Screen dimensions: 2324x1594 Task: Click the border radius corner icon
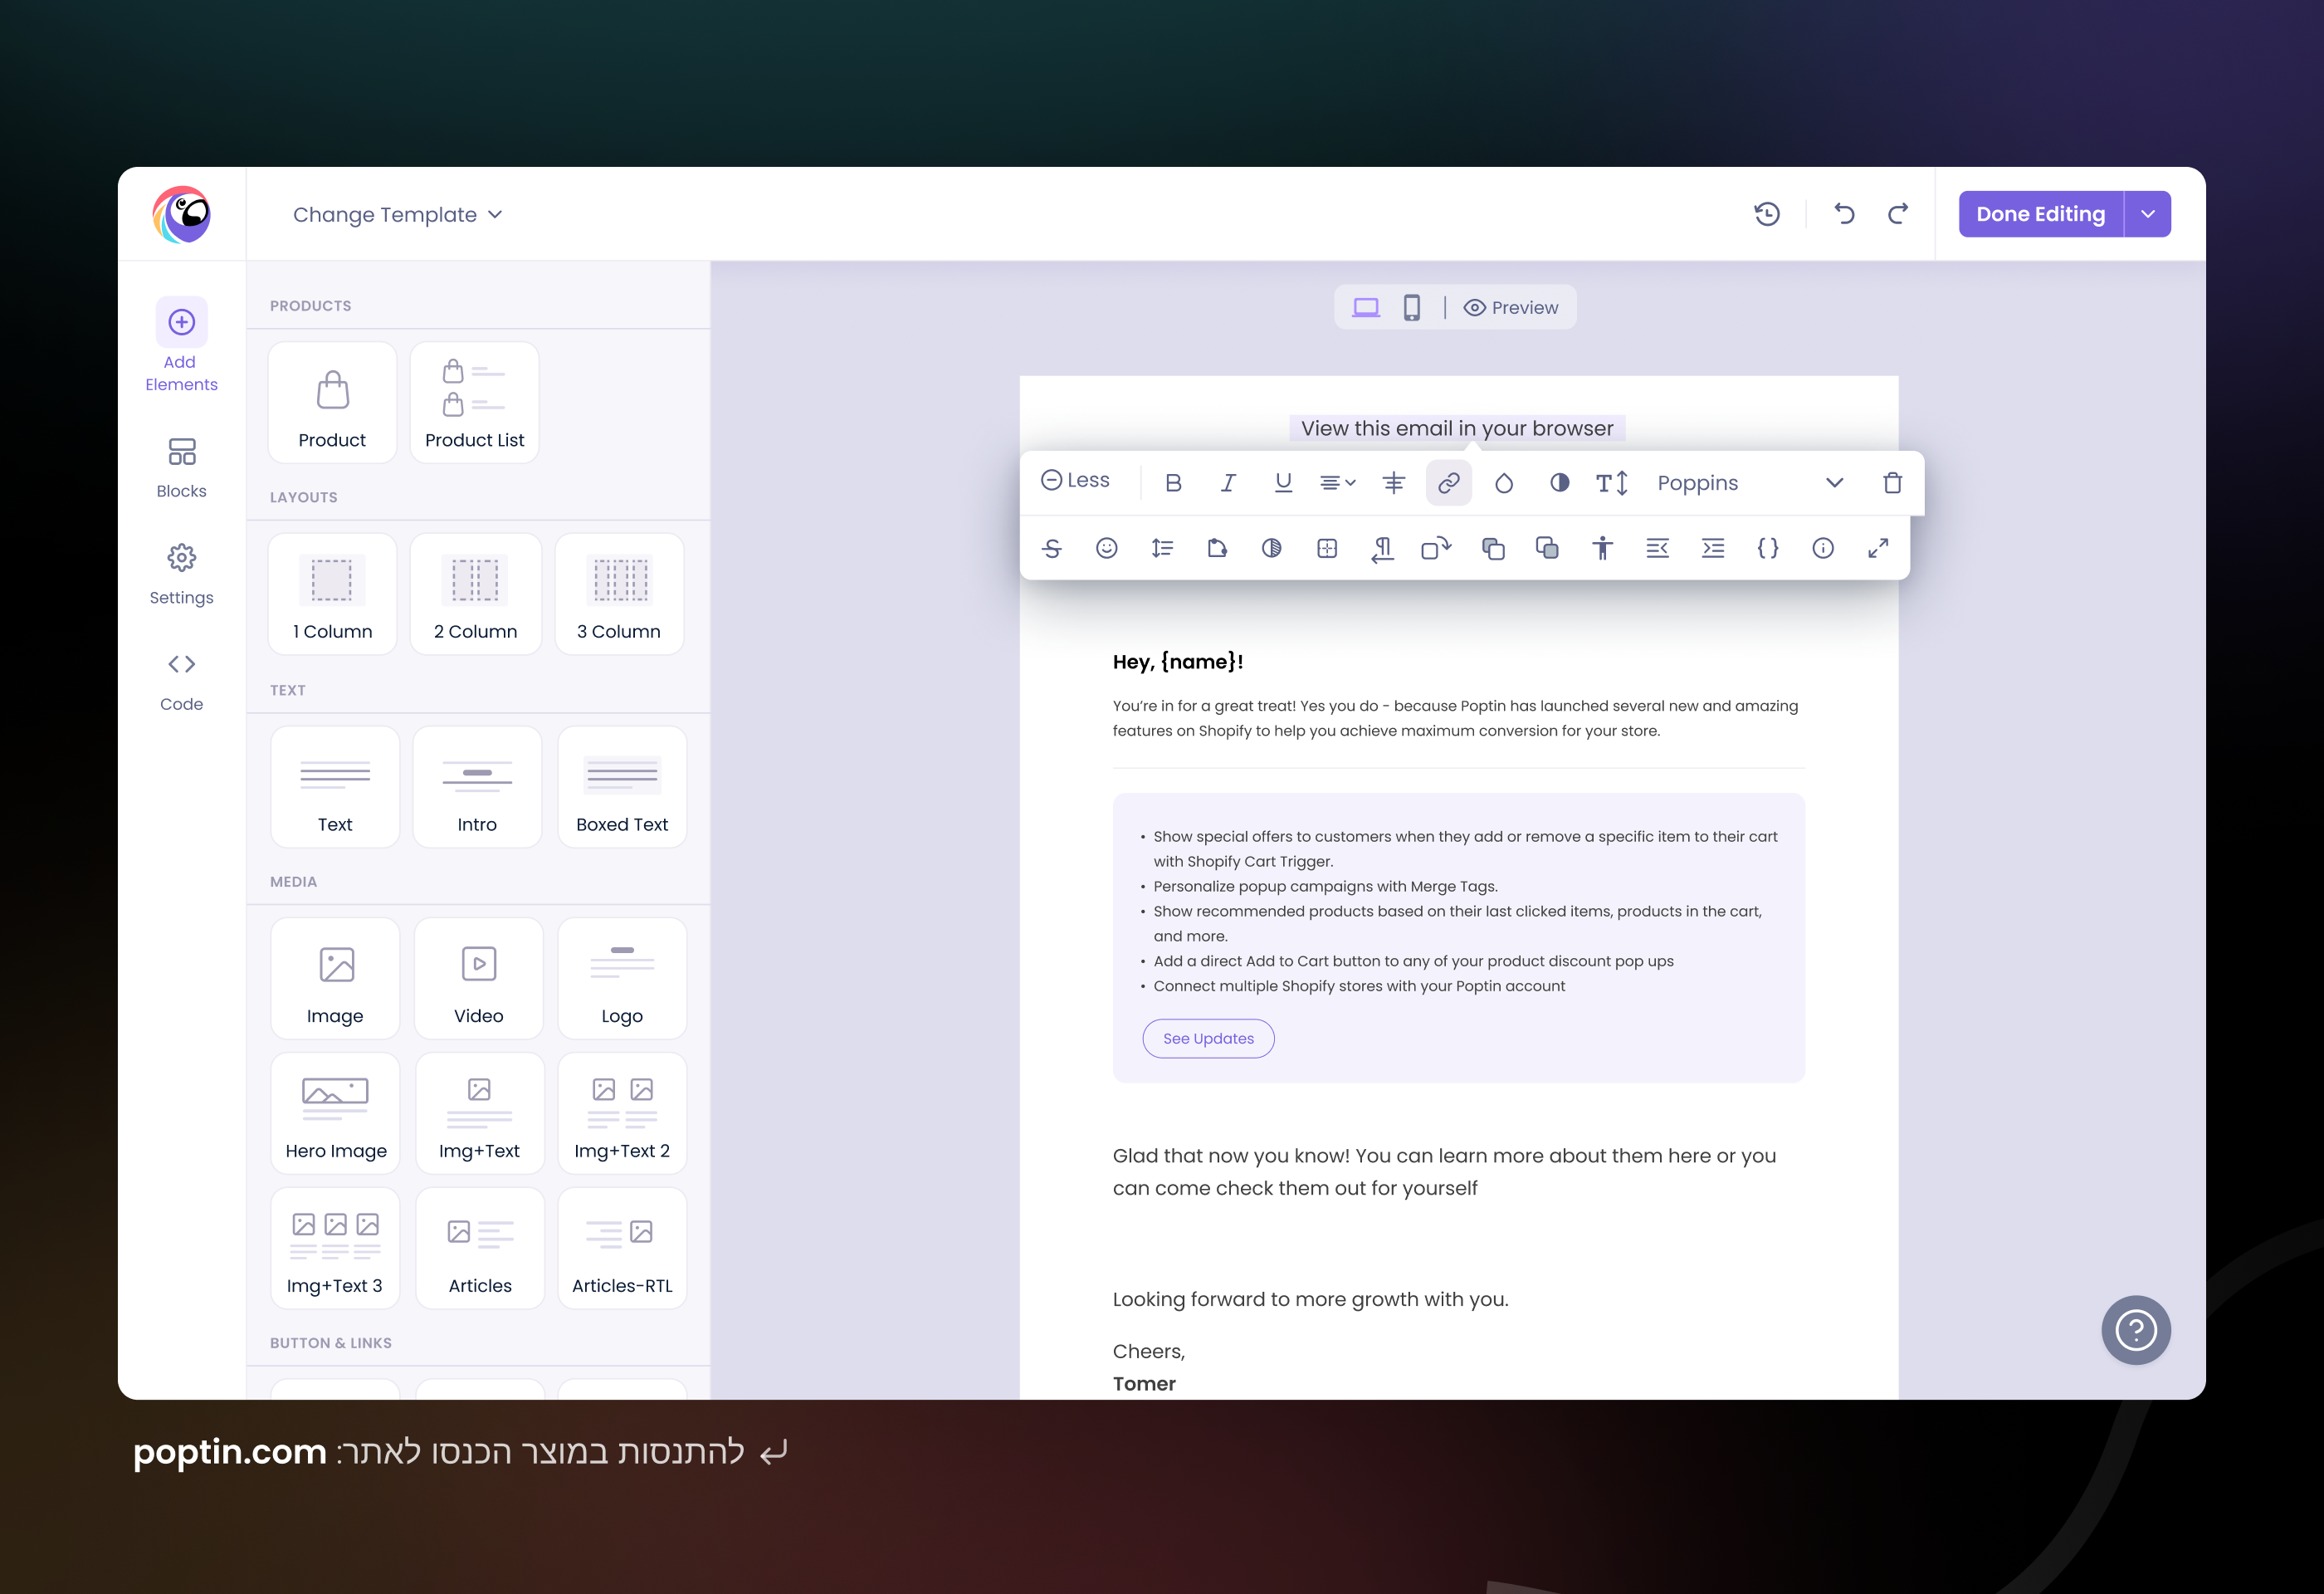click(1217, 548)
